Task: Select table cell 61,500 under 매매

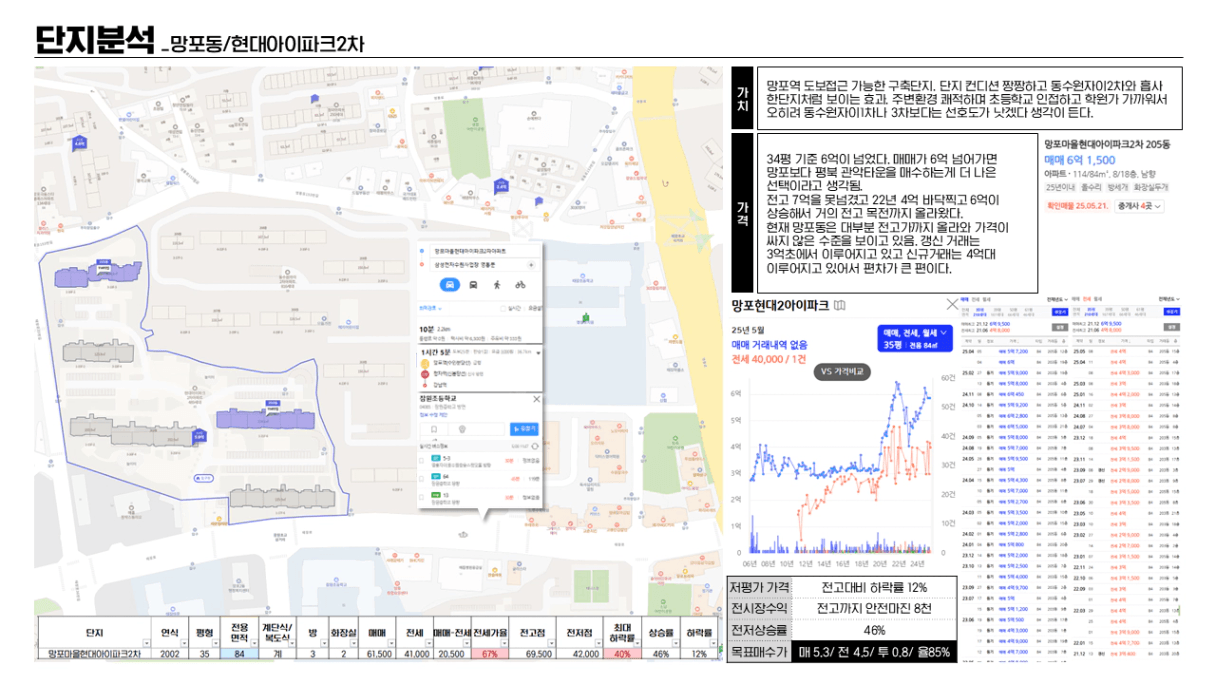Action: point(377,654)
